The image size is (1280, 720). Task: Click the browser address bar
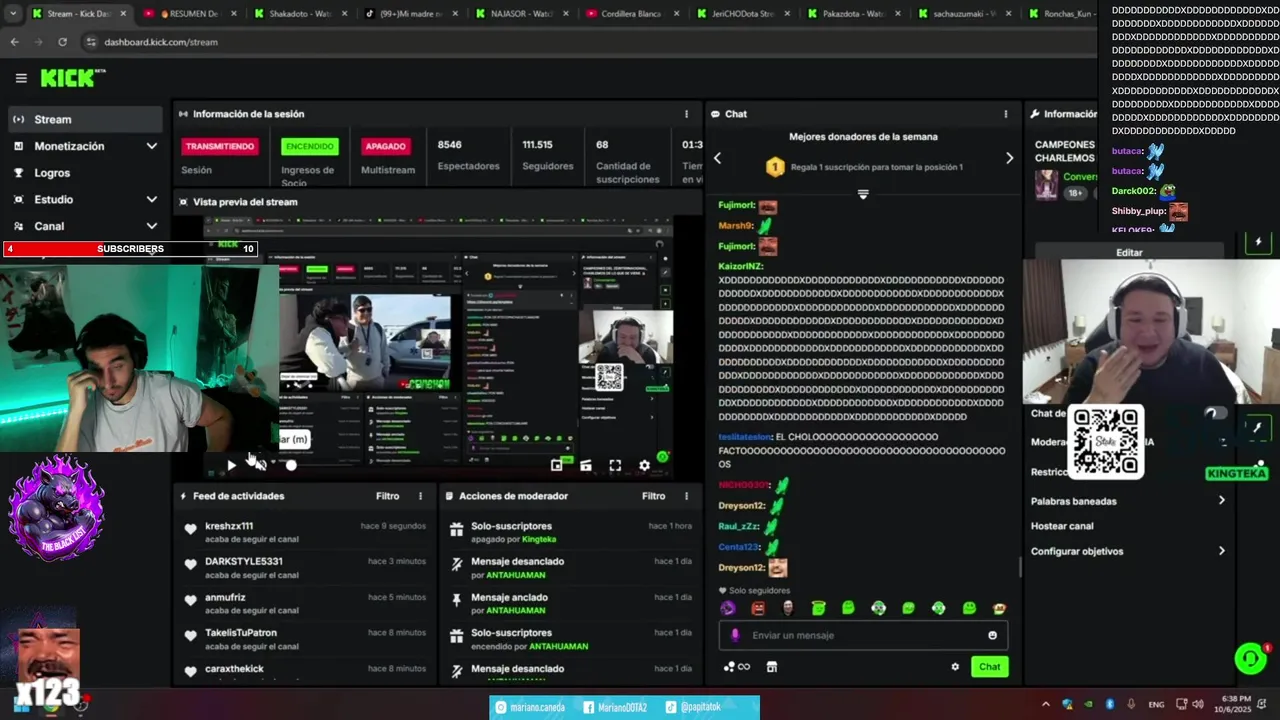tap(590, 42)
